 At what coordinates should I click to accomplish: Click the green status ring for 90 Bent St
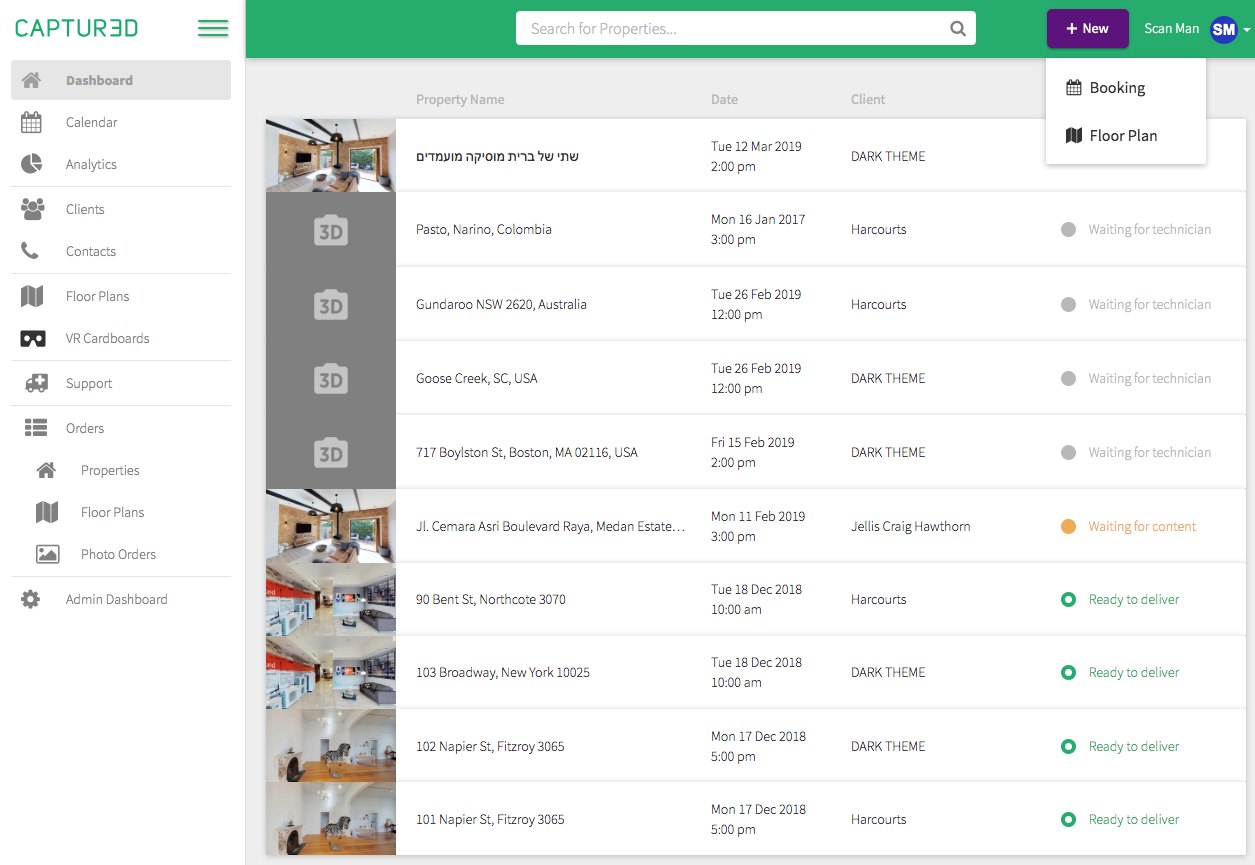pyautogui.click(x=1068, y=599)
